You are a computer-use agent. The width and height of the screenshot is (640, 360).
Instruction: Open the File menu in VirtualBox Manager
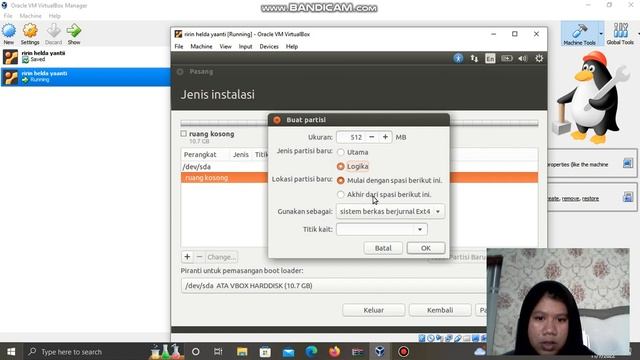point(8,16)
